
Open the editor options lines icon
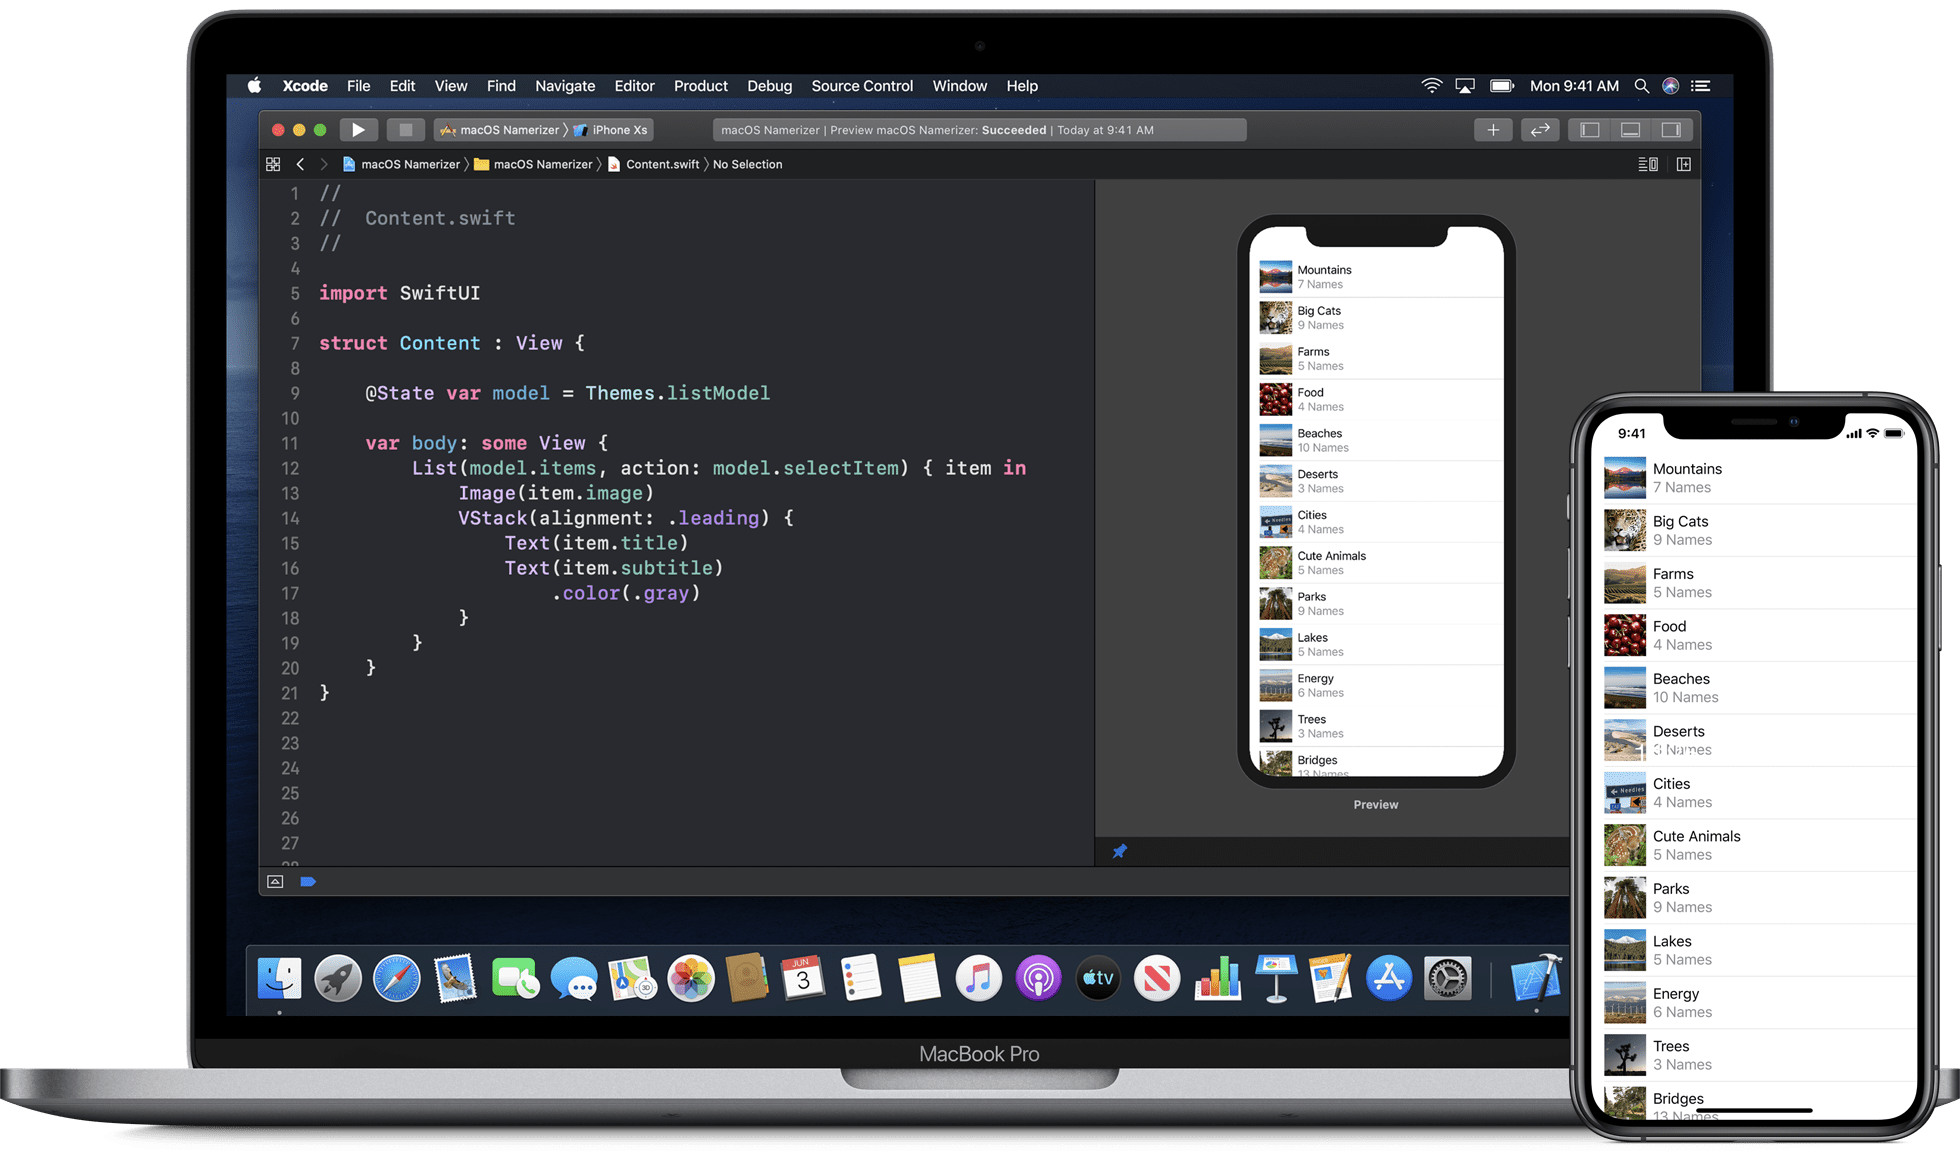[x=1648, y=164]
